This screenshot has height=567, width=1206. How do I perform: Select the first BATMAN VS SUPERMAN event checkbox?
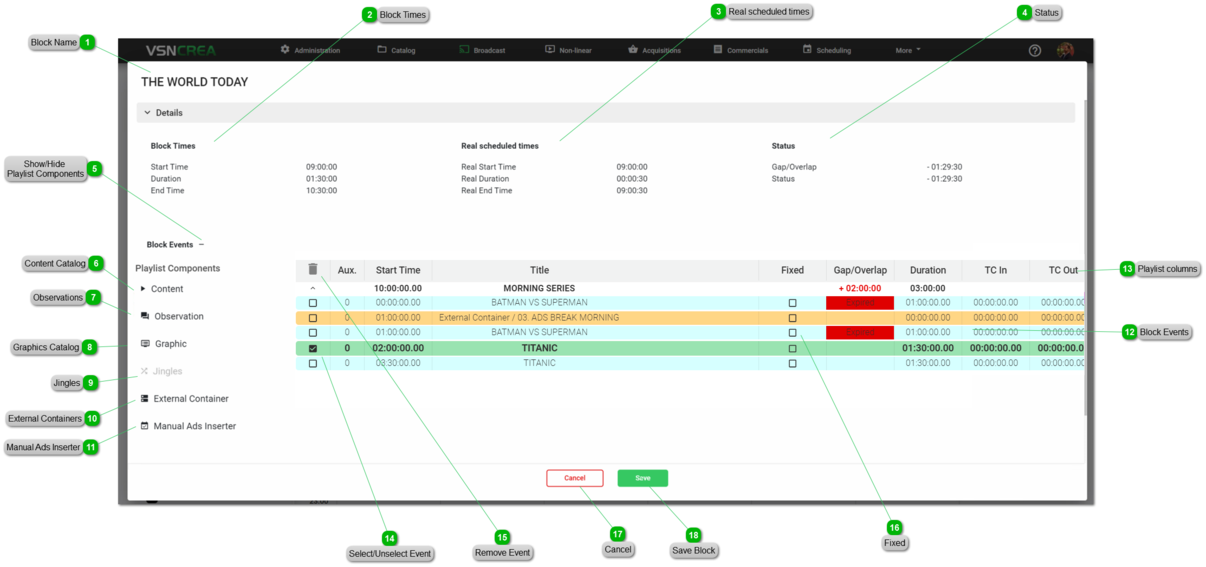tap(313, 303)
